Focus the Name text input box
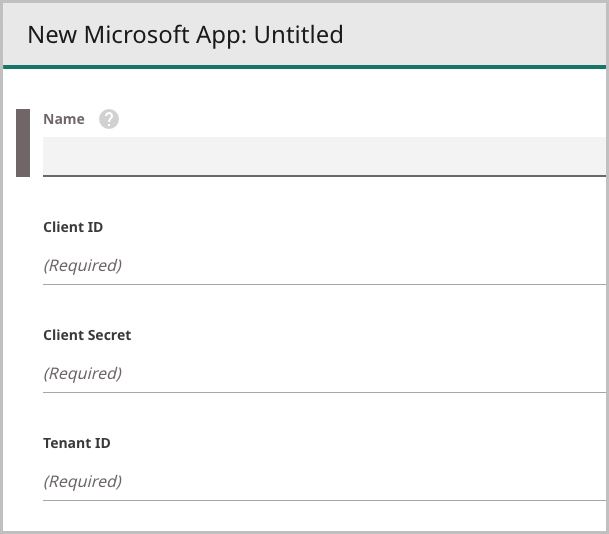 pyautogui.click(x=324, y=157)
